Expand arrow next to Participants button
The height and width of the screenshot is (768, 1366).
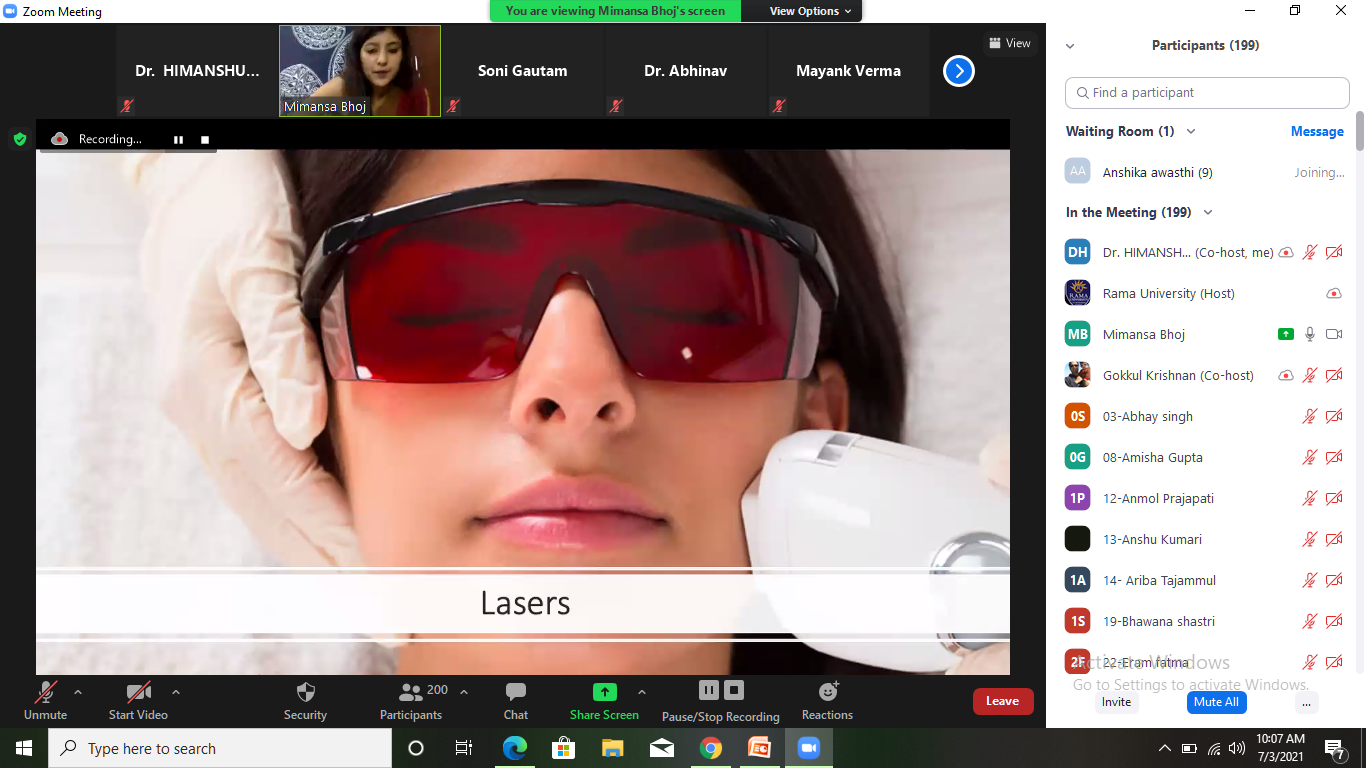pos(463,691)
